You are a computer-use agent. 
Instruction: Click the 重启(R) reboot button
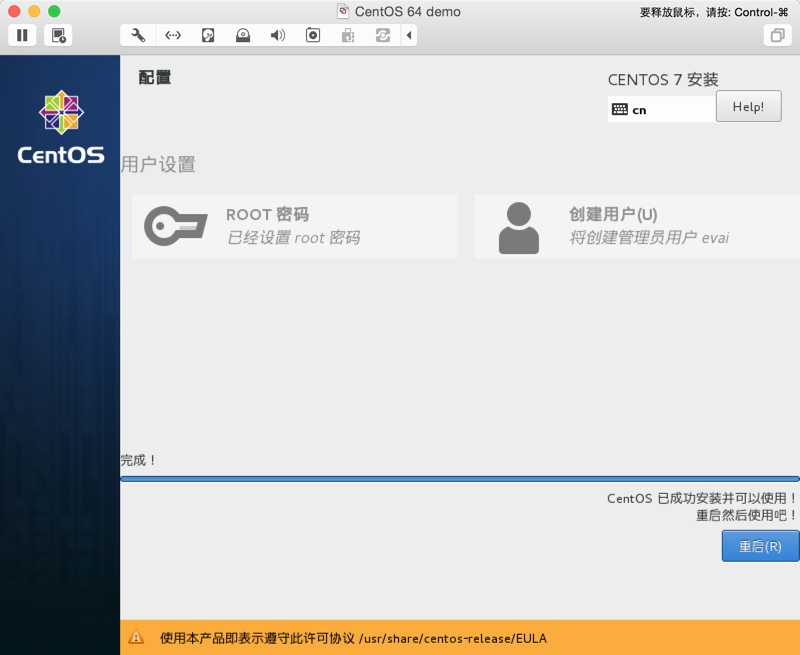coord(760,546)
